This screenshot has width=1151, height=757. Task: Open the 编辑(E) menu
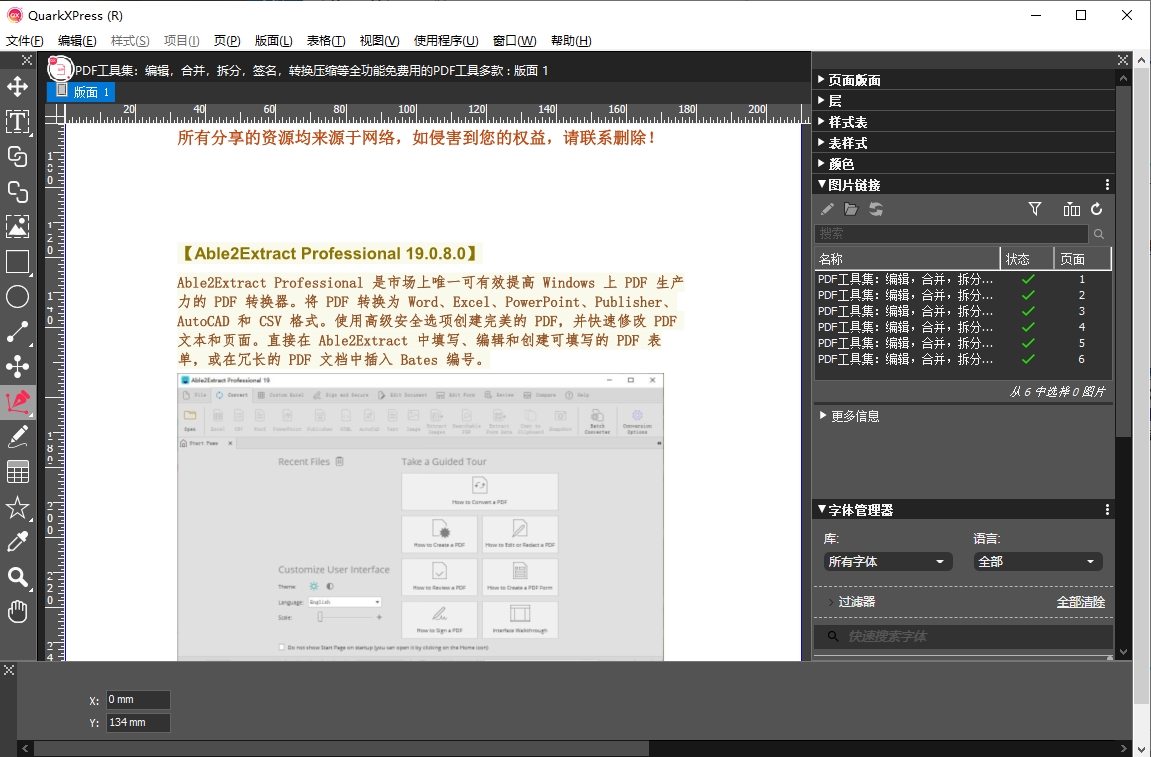pos(77,40)
